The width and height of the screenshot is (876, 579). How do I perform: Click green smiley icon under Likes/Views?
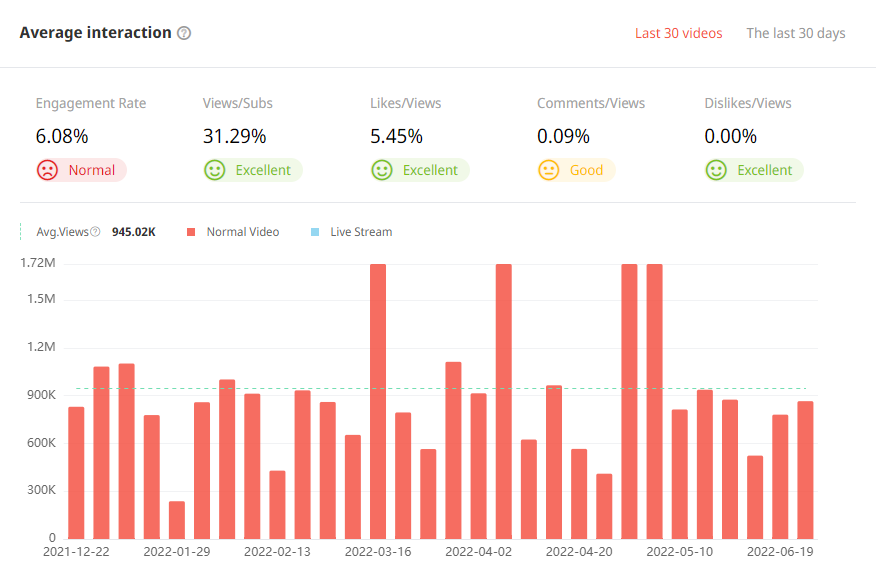point(382,170)
